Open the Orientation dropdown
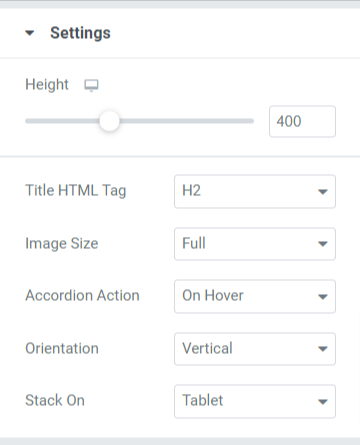360x445 pixels. (255, 349)
